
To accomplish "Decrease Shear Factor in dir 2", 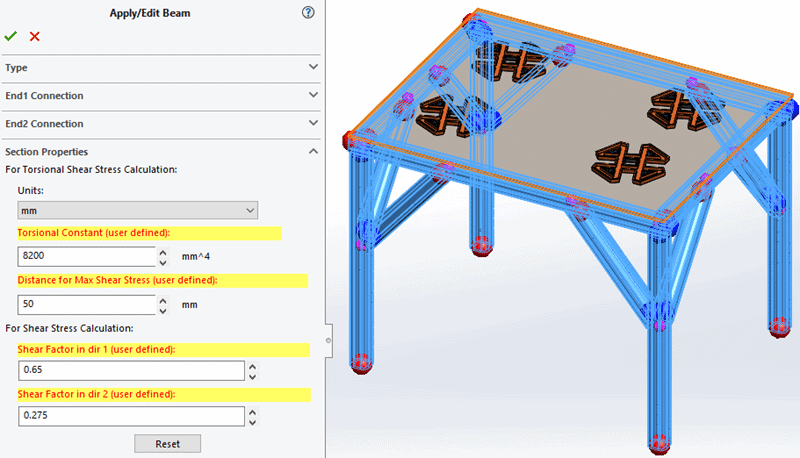I will click(x=253, y=423).
